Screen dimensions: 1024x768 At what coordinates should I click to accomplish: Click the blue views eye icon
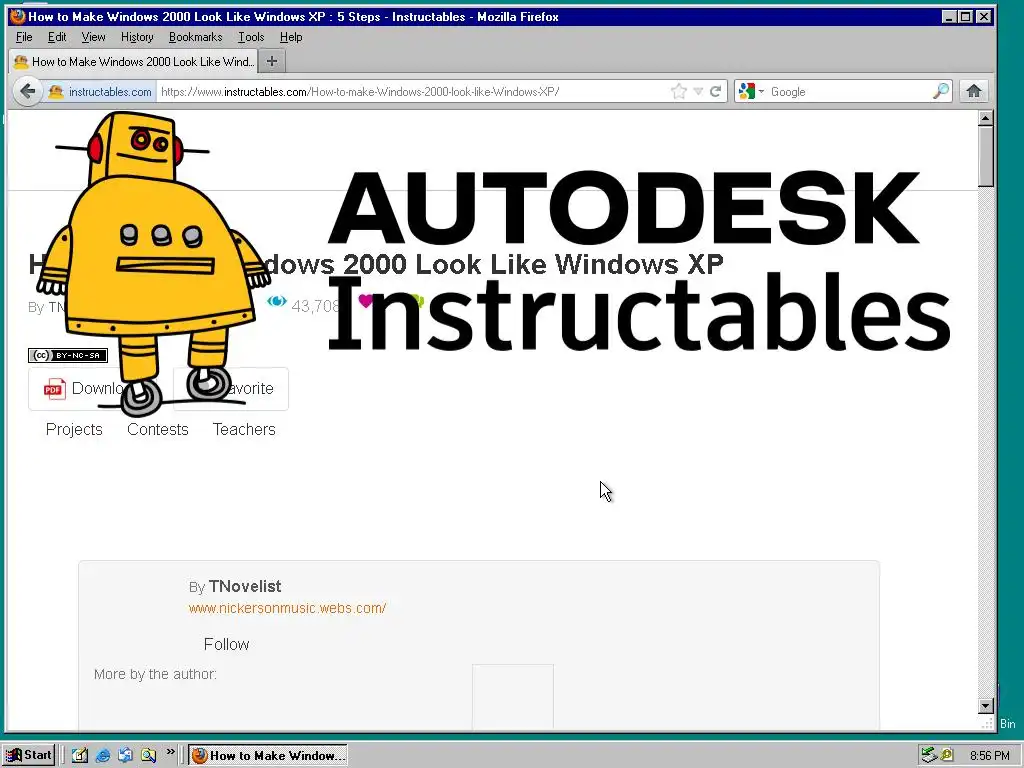point(276,301)
